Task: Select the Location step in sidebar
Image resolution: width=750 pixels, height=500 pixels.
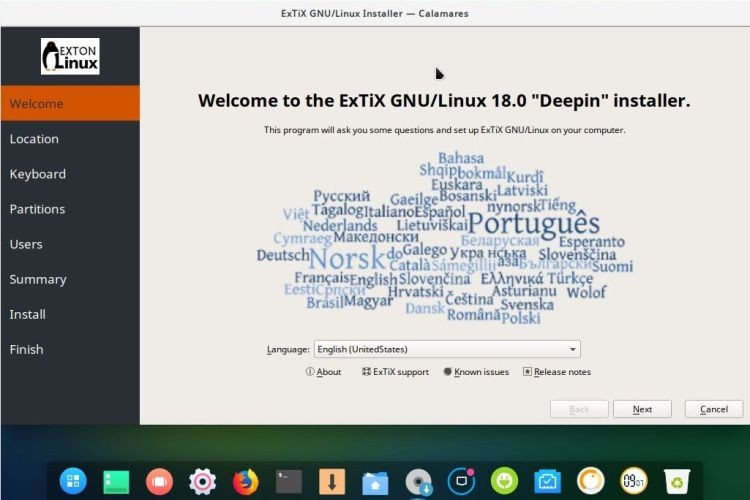Action: click(x=70, y=139)
